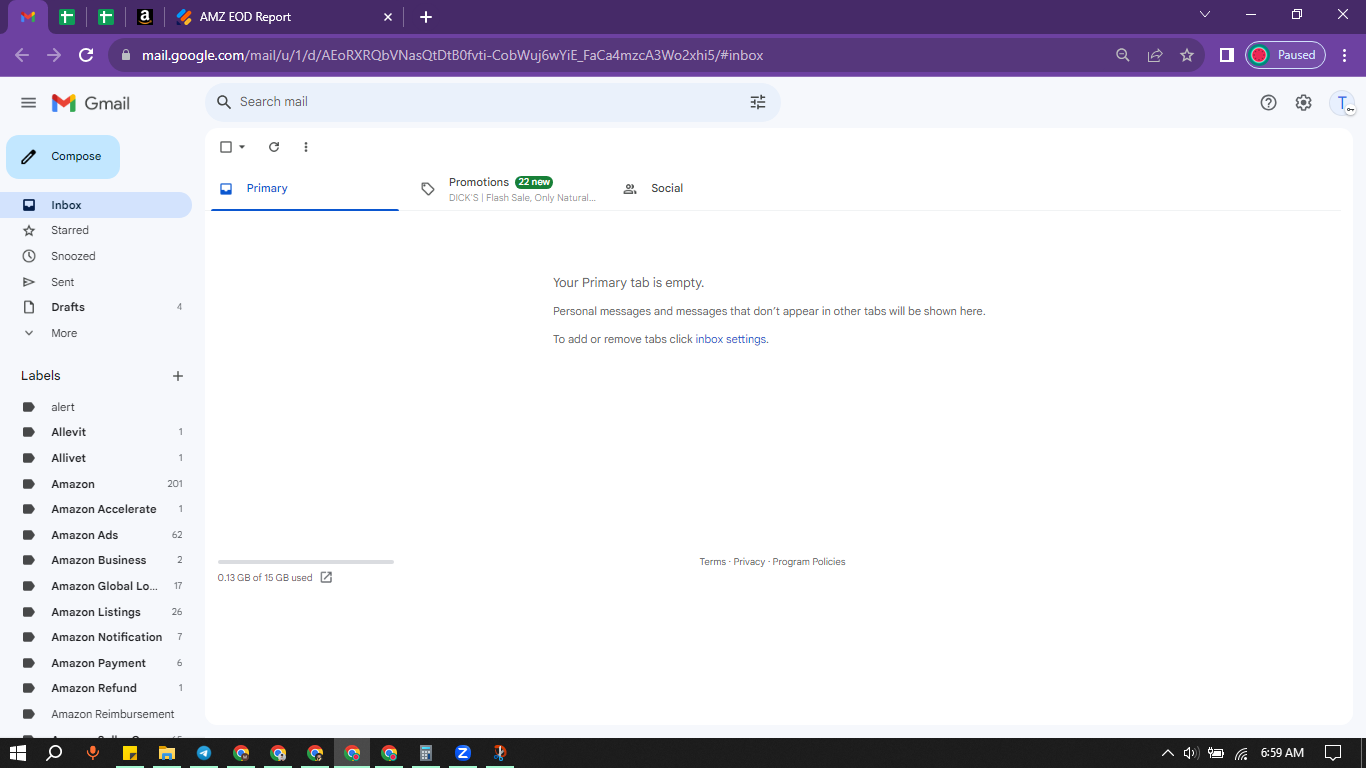Click the Gmail logo

click(x=91, y=103)
